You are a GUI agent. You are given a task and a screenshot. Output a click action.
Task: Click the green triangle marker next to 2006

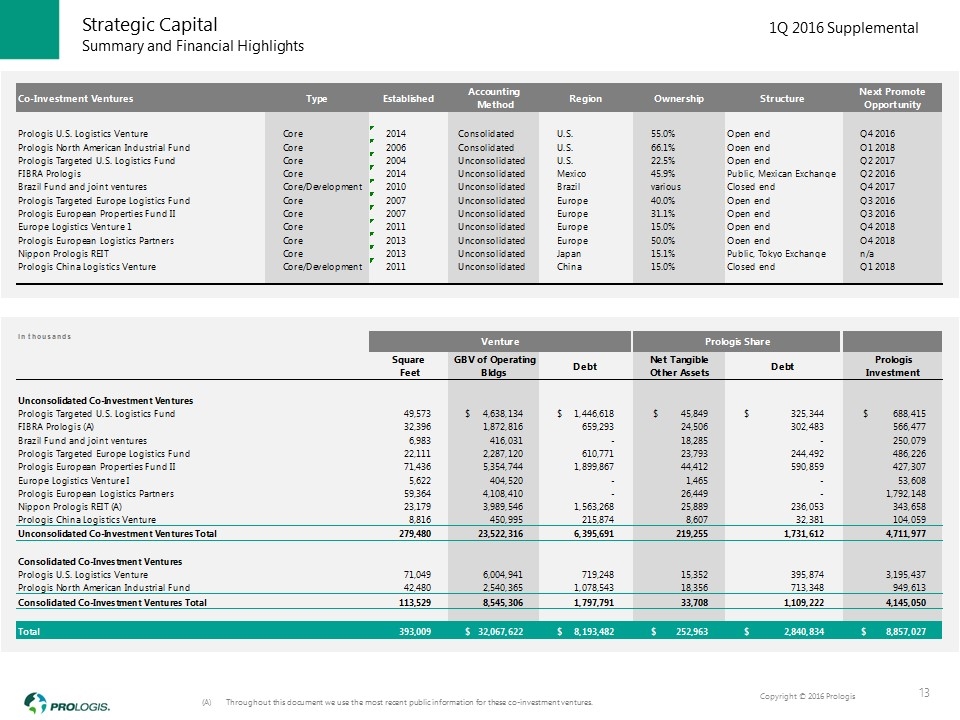[x=372, y=143]
